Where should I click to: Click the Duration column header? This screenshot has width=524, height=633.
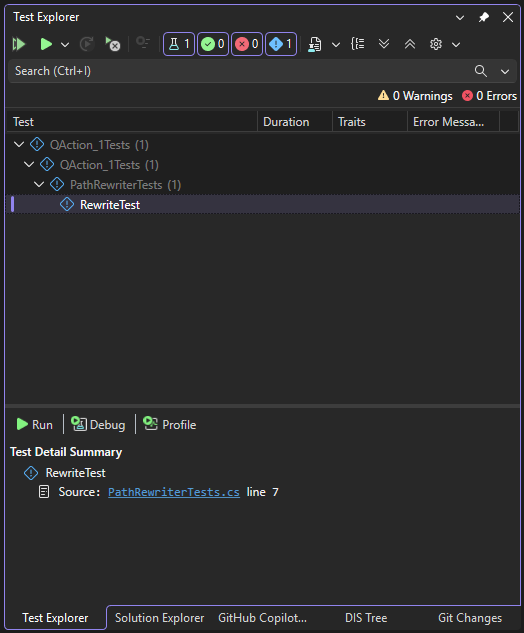(x=295, y=122)
